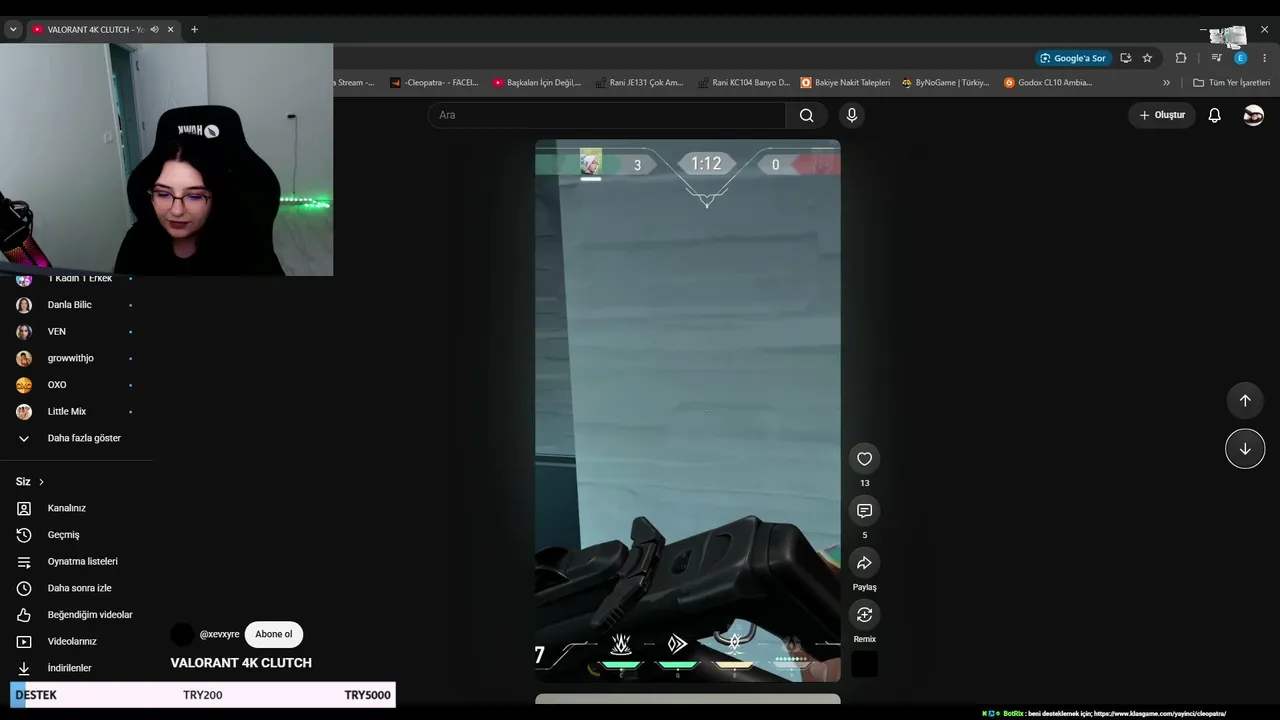Click the DESTEK donation progress bar
1280x720 pixels.
click(203, 695)
